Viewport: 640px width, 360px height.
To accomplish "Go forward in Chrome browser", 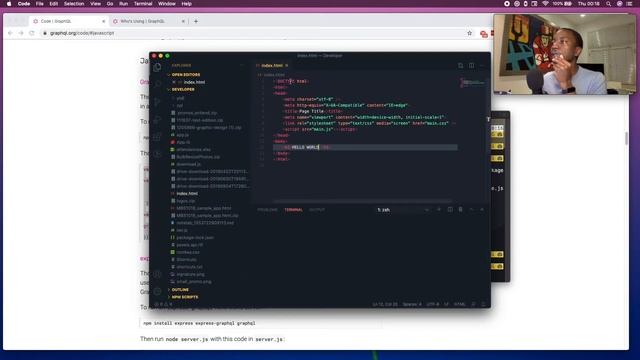I will 21,33.
